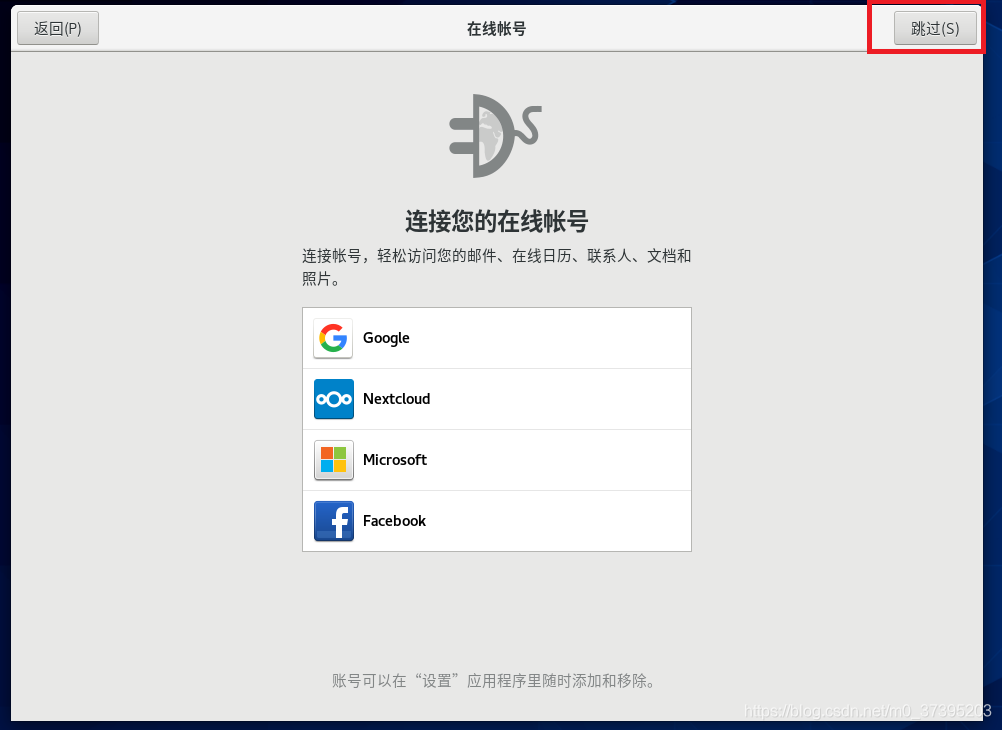This screenshot has width=1002, height=730.
Task: Click the online accounts plug icon
Action: click(495, 136)
